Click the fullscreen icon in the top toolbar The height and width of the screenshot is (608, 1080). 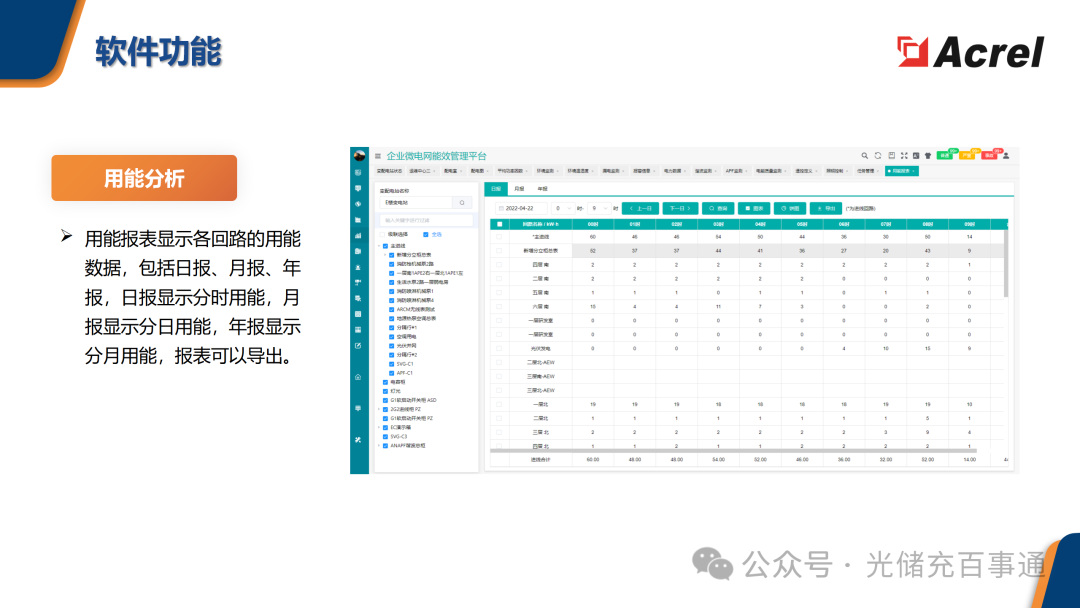(903, 155)
